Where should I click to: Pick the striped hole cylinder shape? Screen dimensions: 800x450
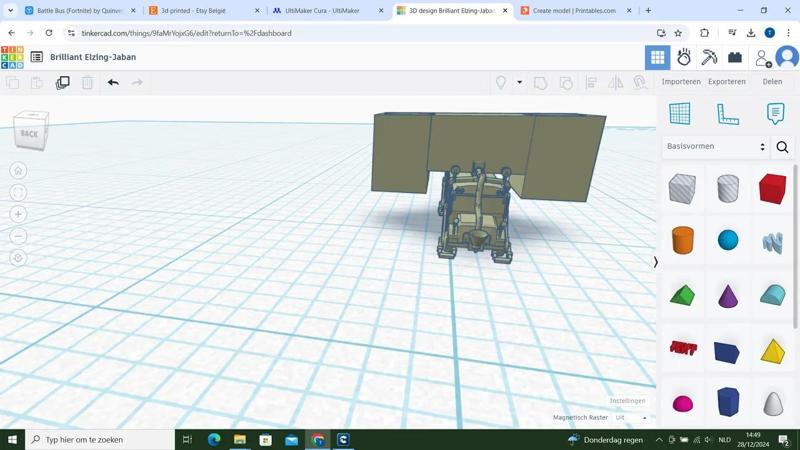pyautogui.click(x=728, y=188)
